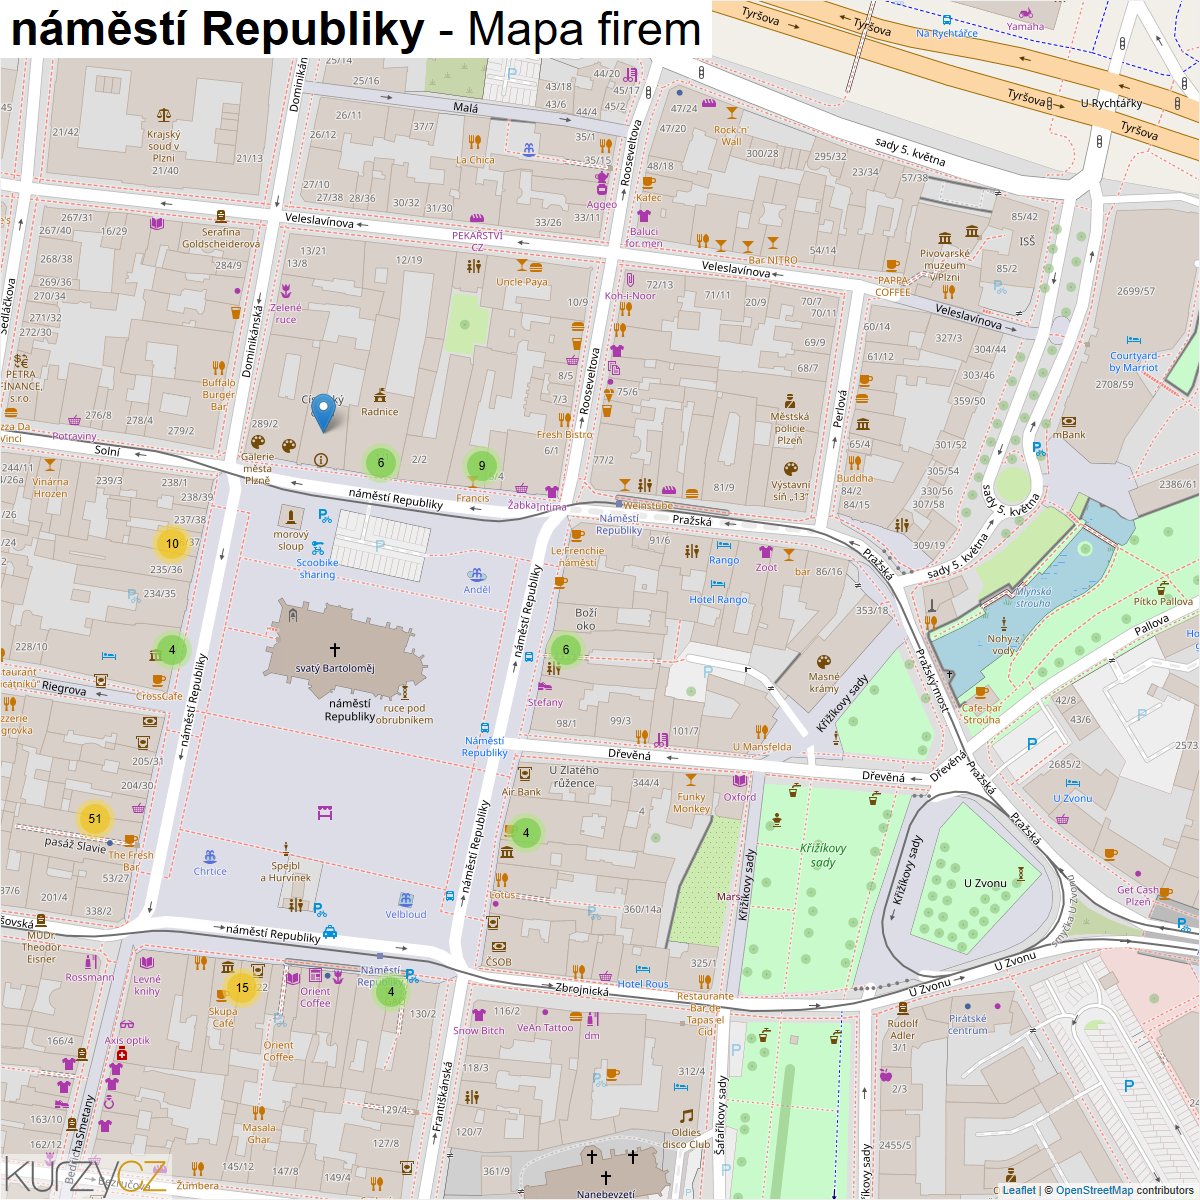Select the yellow cluster marker numbered 10
The height and width of the screenshot is (1200, 1200).
(x=172, y=544)
